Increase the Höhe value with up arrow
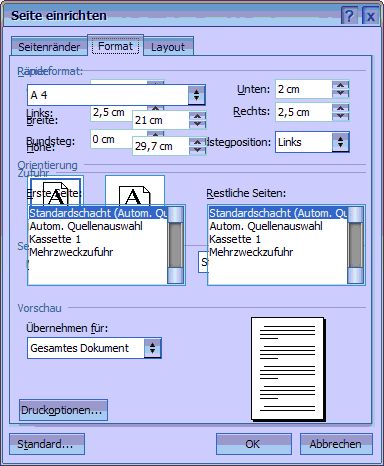Image resolution: width=384 pixels, height=466 pixels. click(198, 142)
